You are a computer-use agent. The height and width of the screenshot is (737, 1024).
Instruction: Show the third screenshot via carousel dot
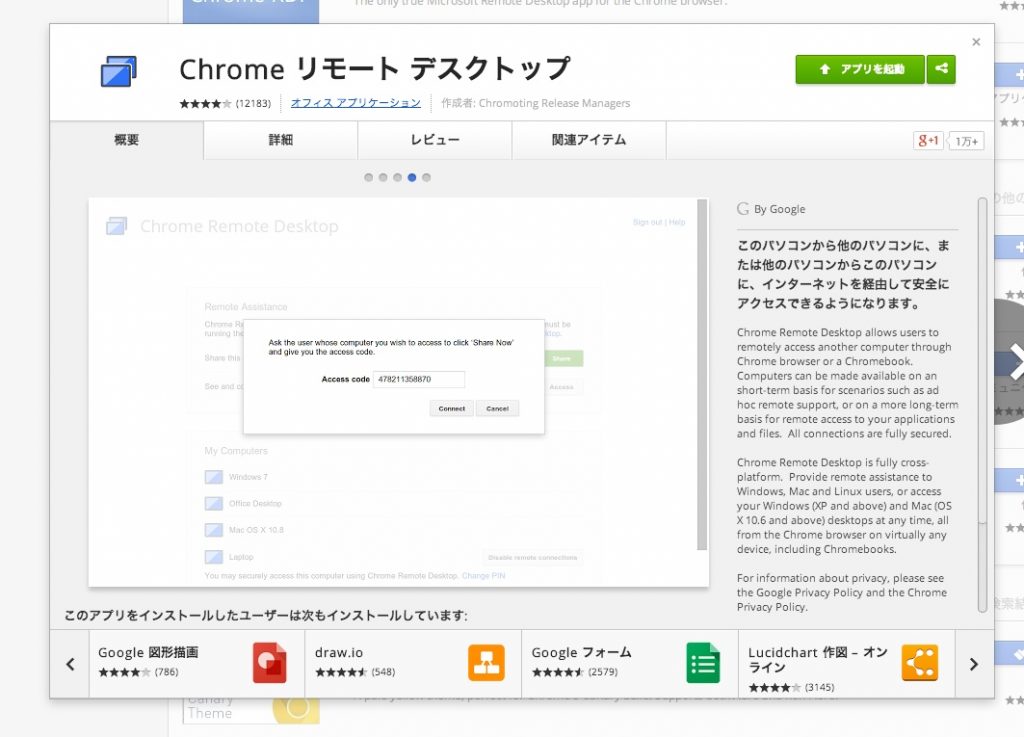(x=398, y=178)
